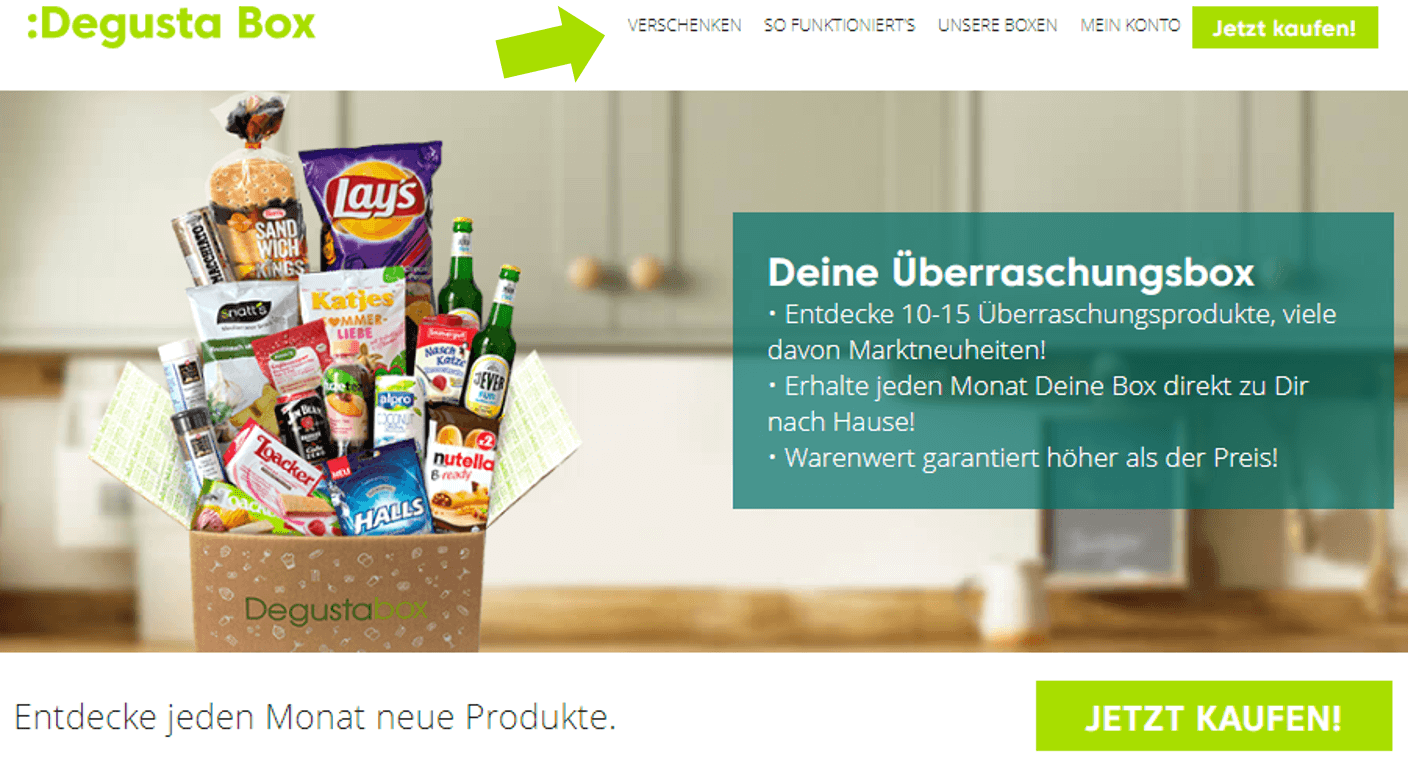Click the Degustabox cardboard box logo
The width and height of the screenshot is (1408, 765).
(336, 609)
